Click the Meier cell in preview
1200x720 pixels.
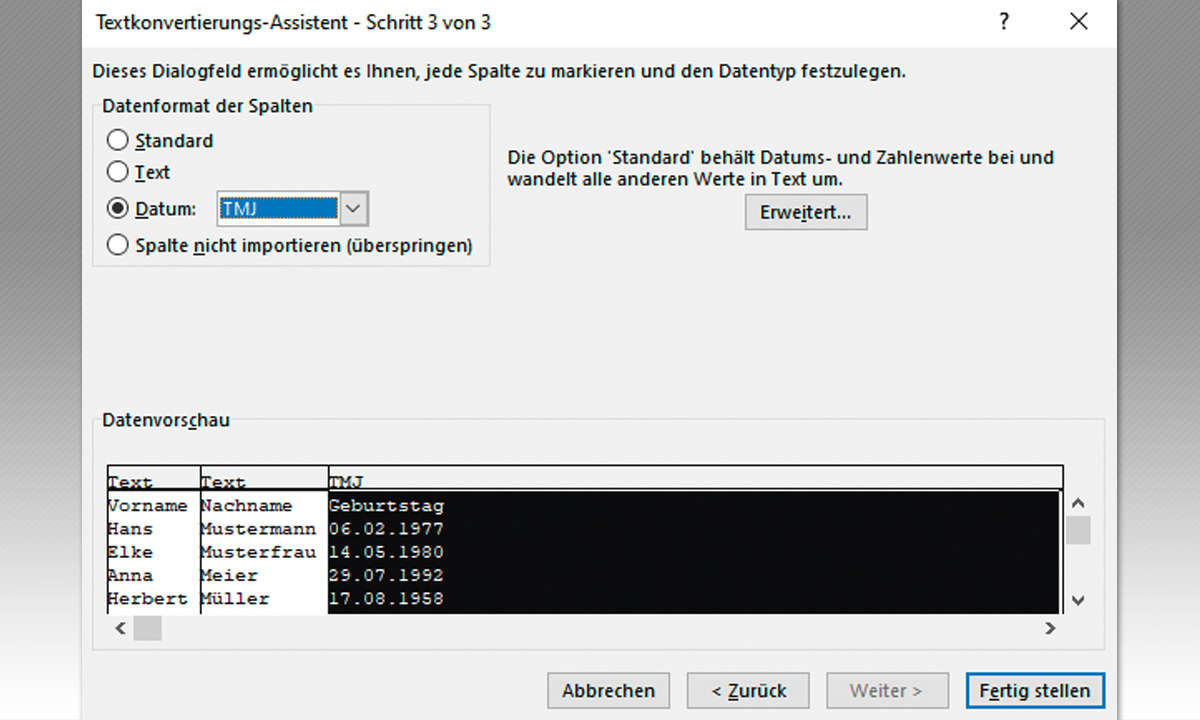(x=229, y=575)
